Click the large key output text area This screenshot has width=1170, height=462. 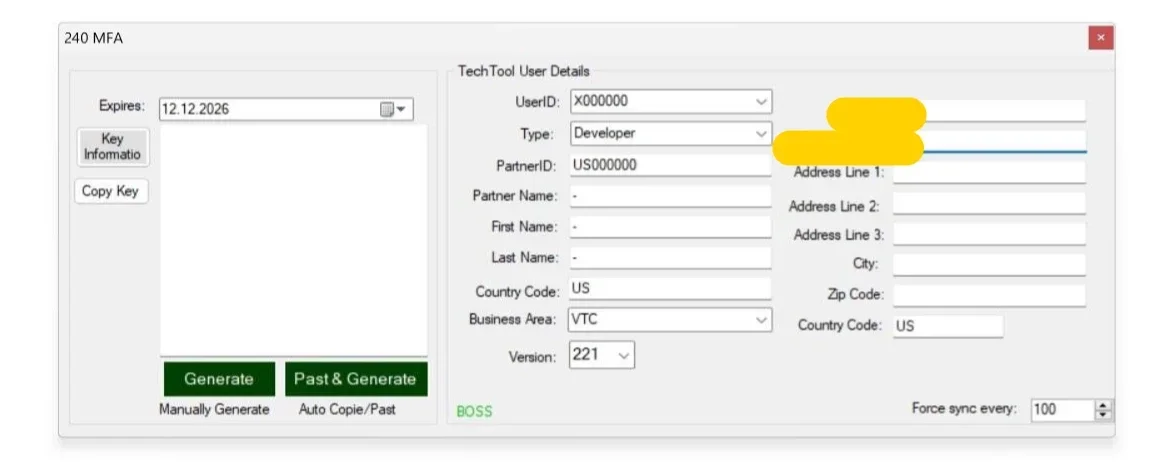[x=293, y=240]
